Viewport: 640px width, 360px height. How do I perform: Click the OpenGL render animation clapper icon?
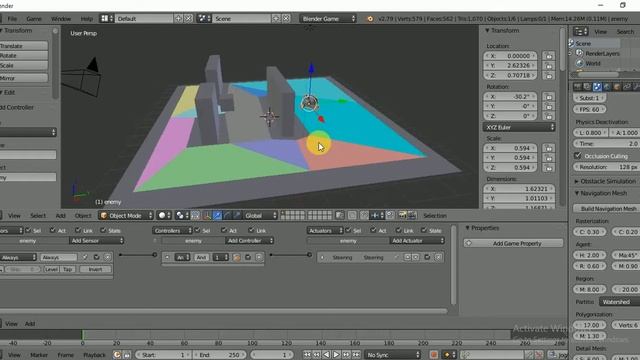(411, 215)
